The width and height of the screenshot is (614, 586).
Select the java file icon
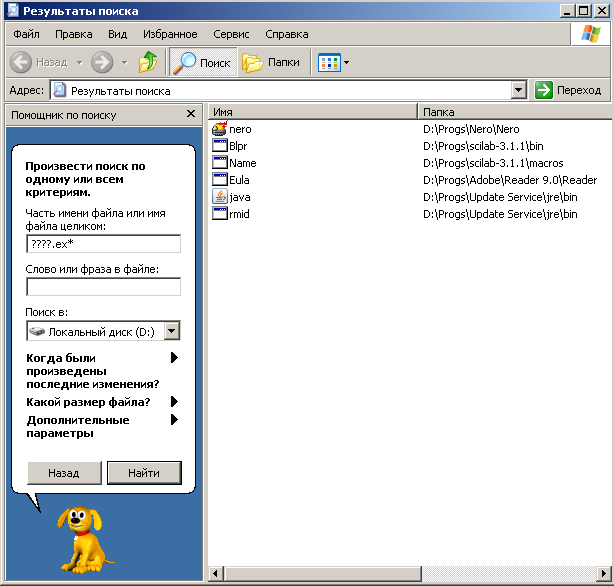click(220, 197)
